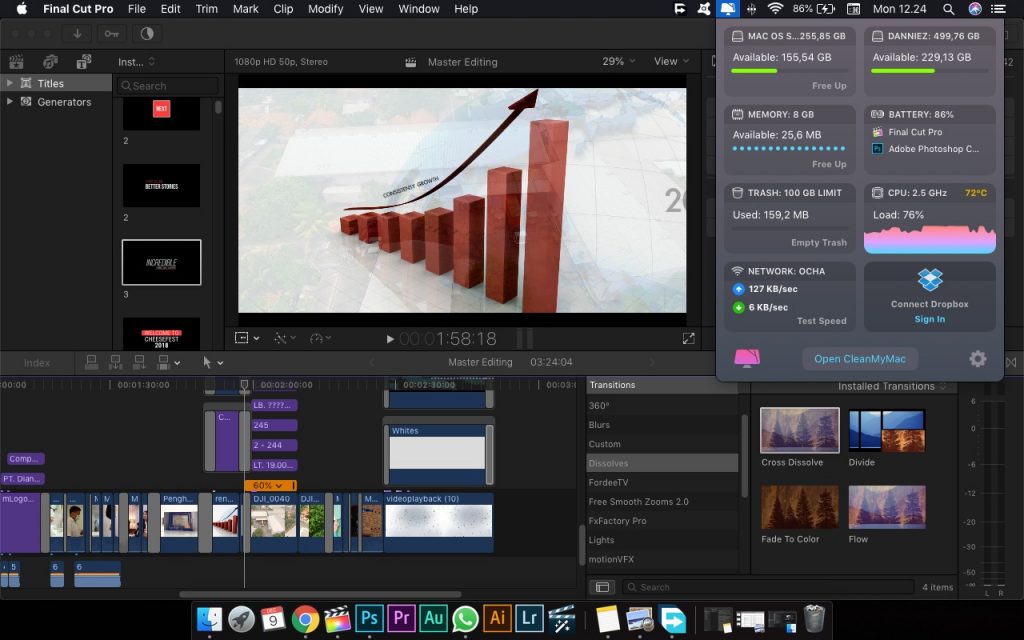Select the Cross Dissolve transition thumbnail
Screen dimensions: 1024x640
(799, 430)
